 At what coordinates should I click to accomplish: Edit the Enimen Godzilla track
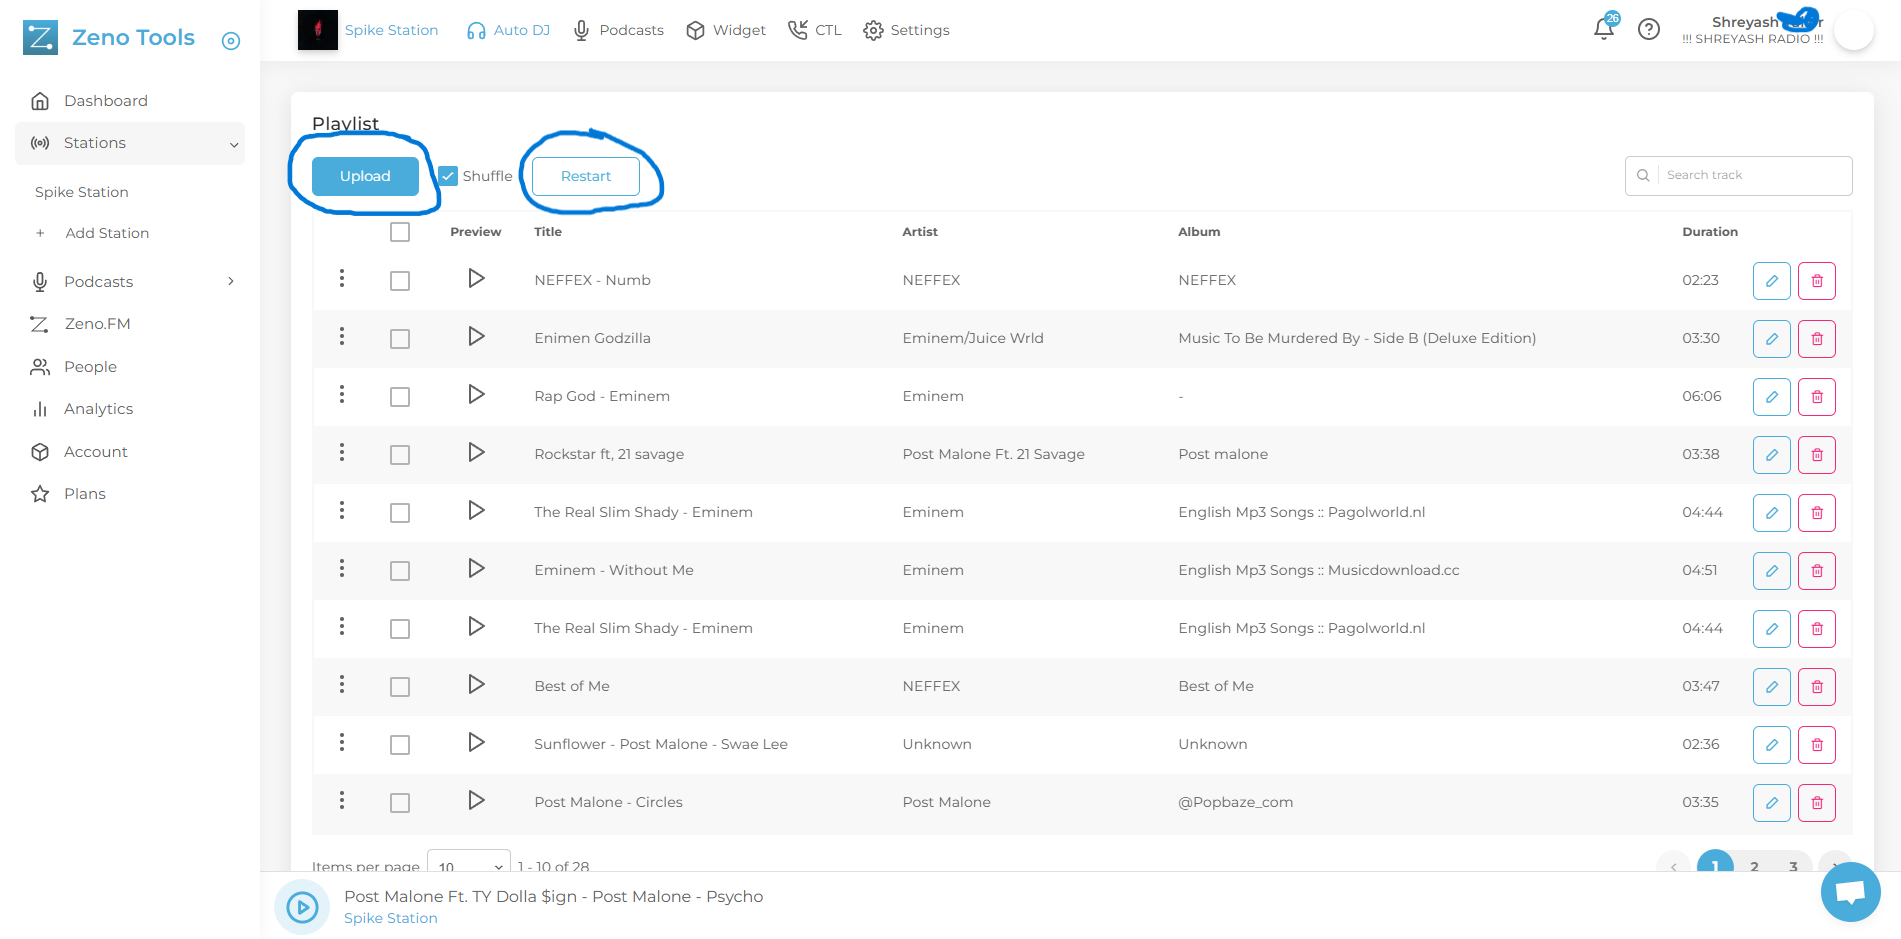click(x=1772, y=339)
